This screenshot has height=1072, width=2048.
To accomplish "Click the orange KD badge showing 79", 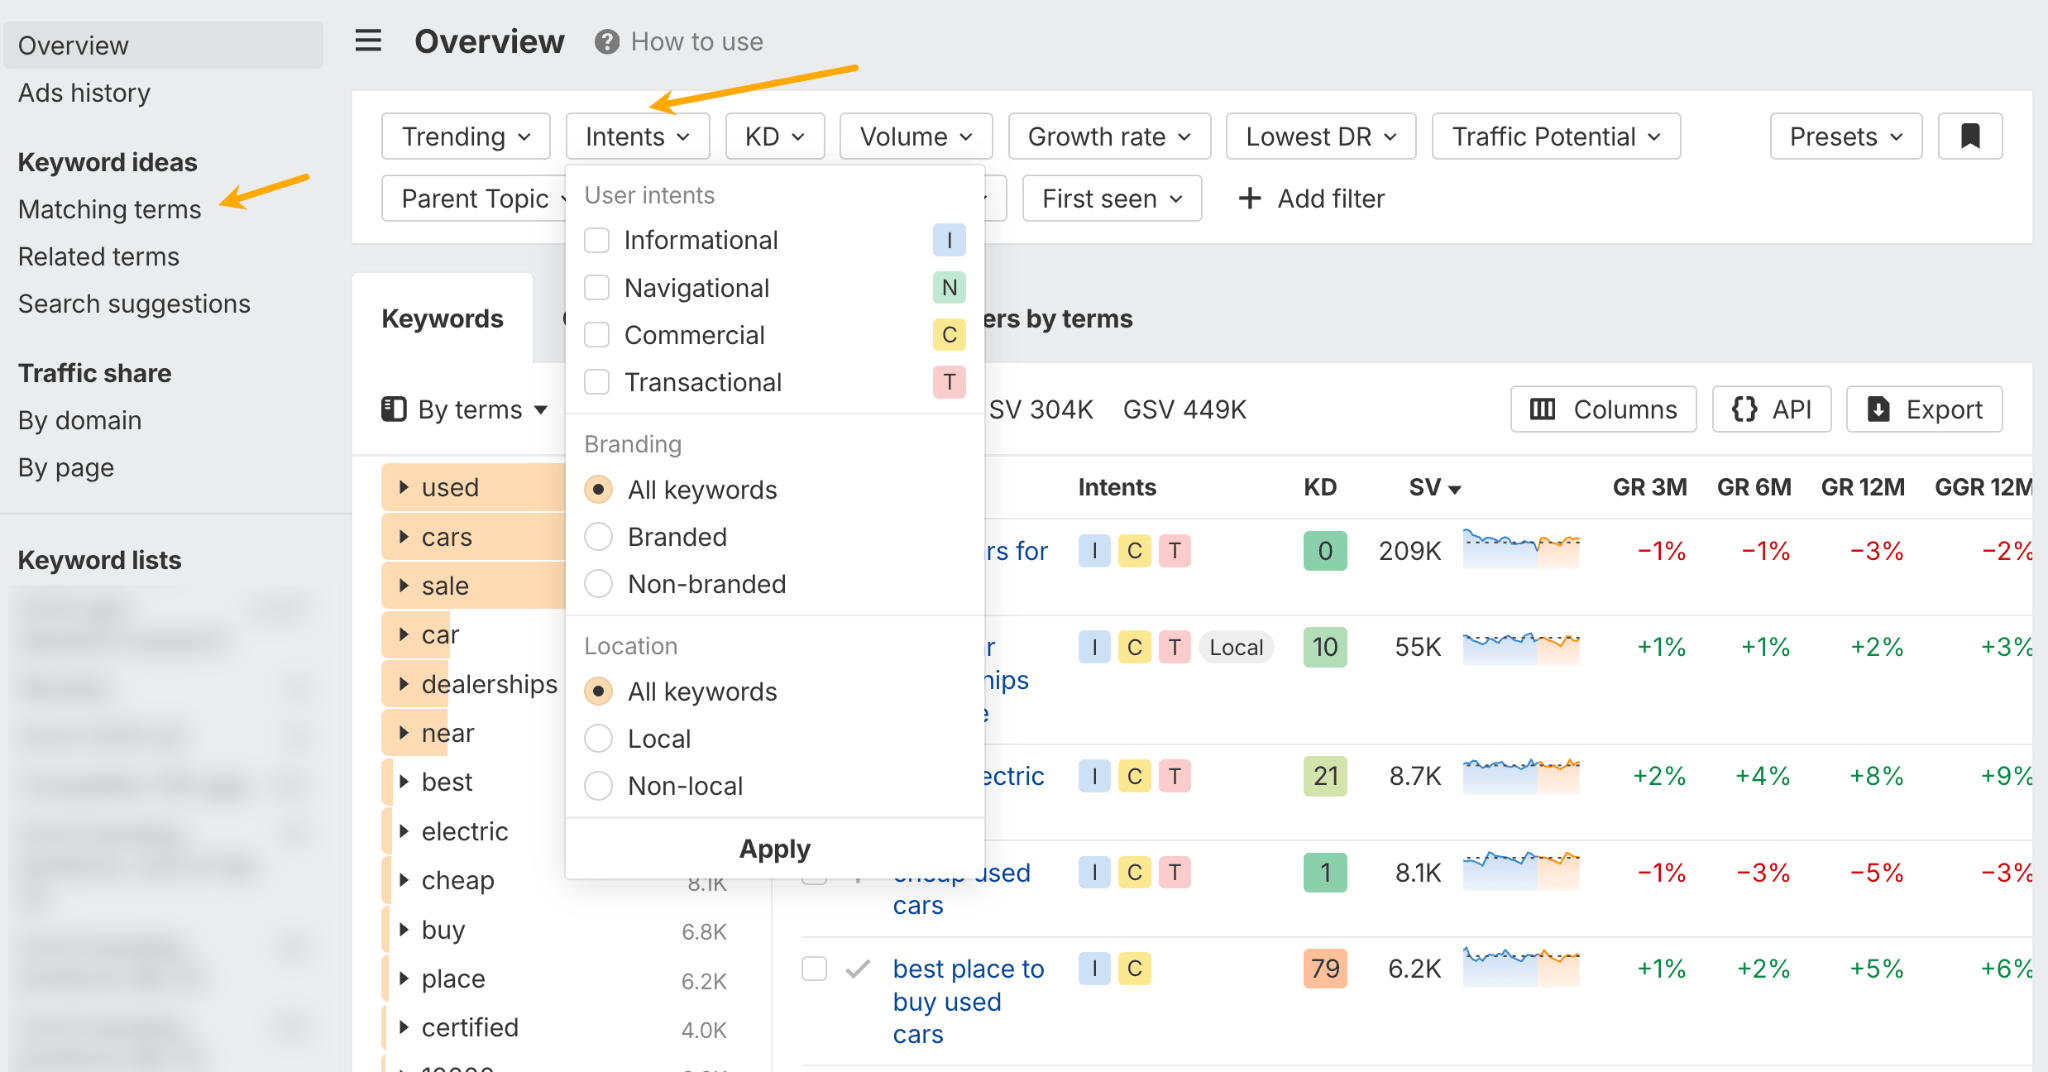I will (1324, 968).
